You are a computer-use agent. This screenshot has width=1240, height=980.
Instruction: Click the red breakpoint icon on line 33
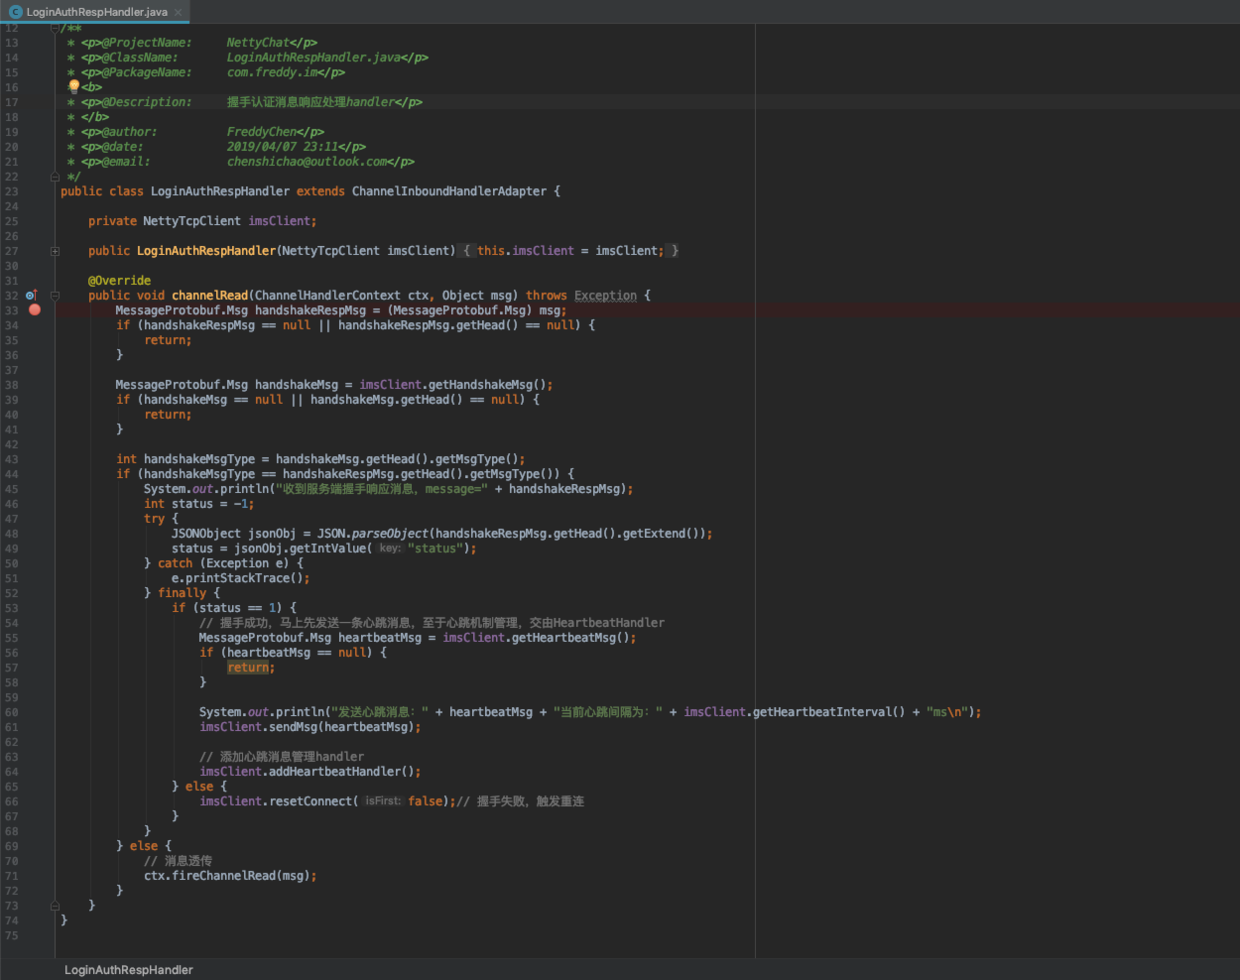35,310
